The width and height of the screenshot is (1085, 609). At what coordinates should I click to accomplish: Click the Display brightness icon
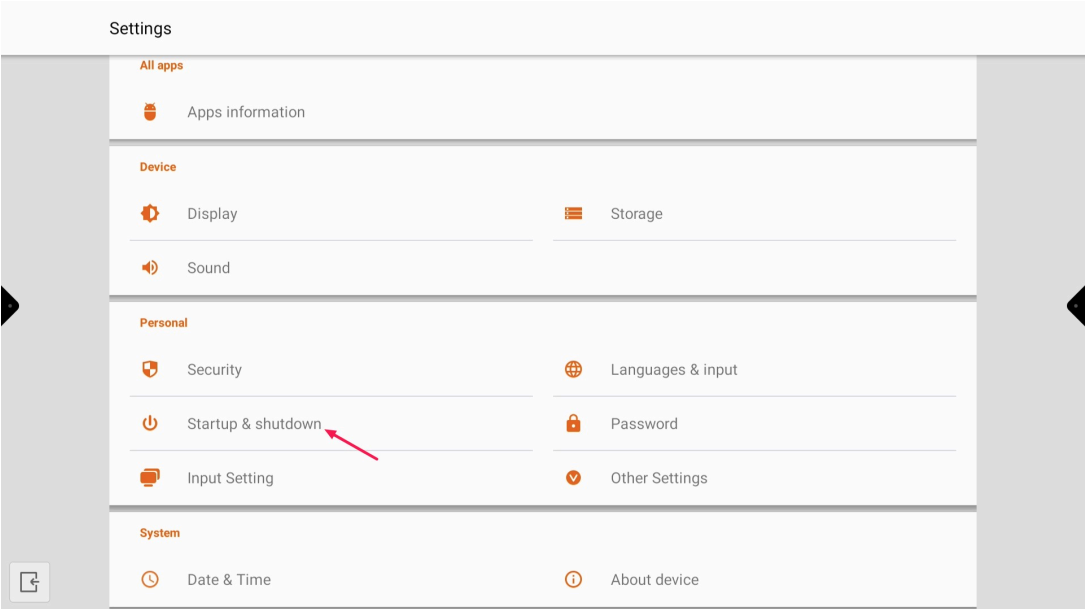(150, 213)
